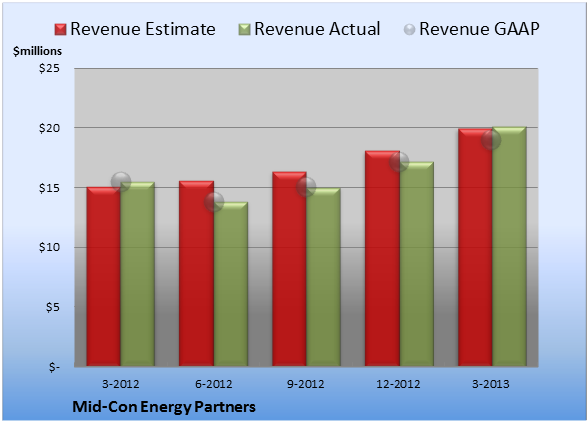Click the GAAP sphere marker for 6-2012
588x422 pixels.
point(214,202)
